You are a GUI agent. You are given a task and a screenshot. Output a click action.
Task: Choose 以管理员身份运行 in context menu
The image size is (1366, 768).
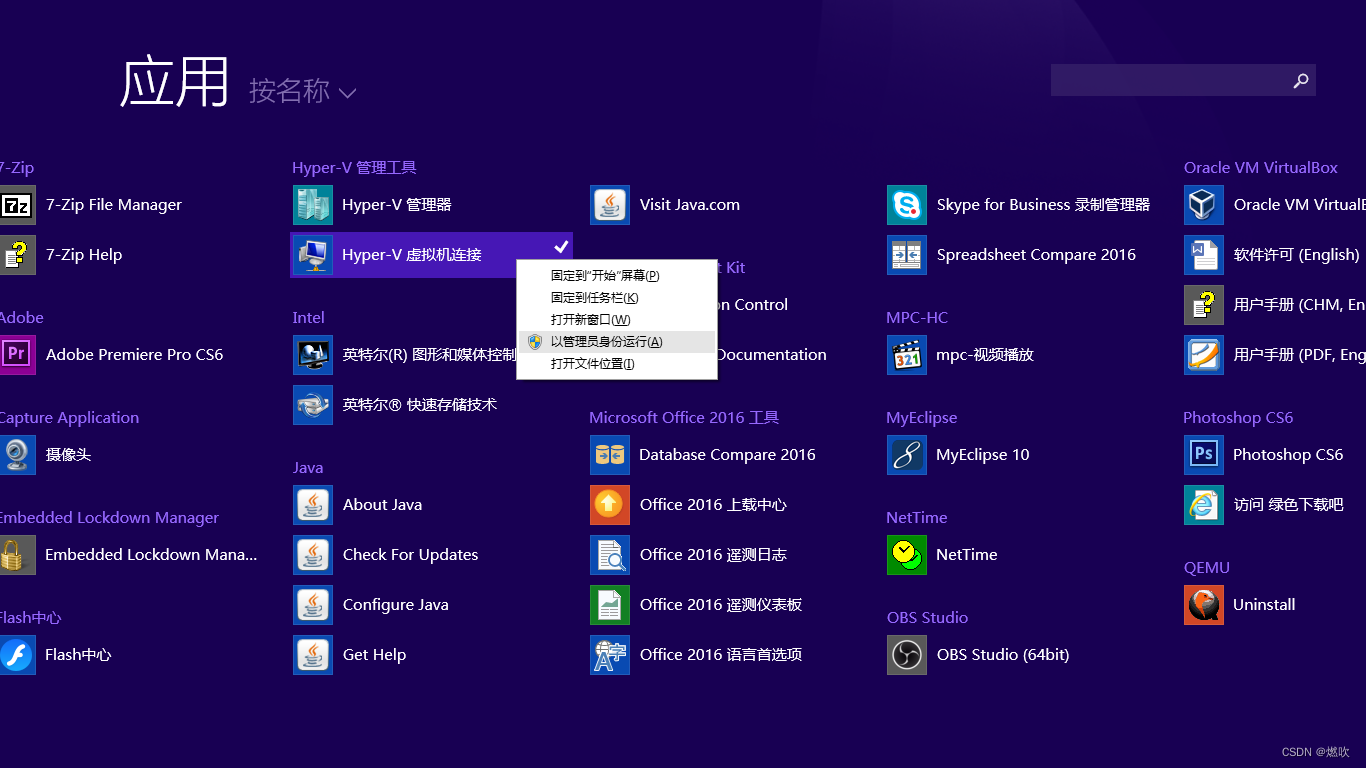click(x=617, y=341)
